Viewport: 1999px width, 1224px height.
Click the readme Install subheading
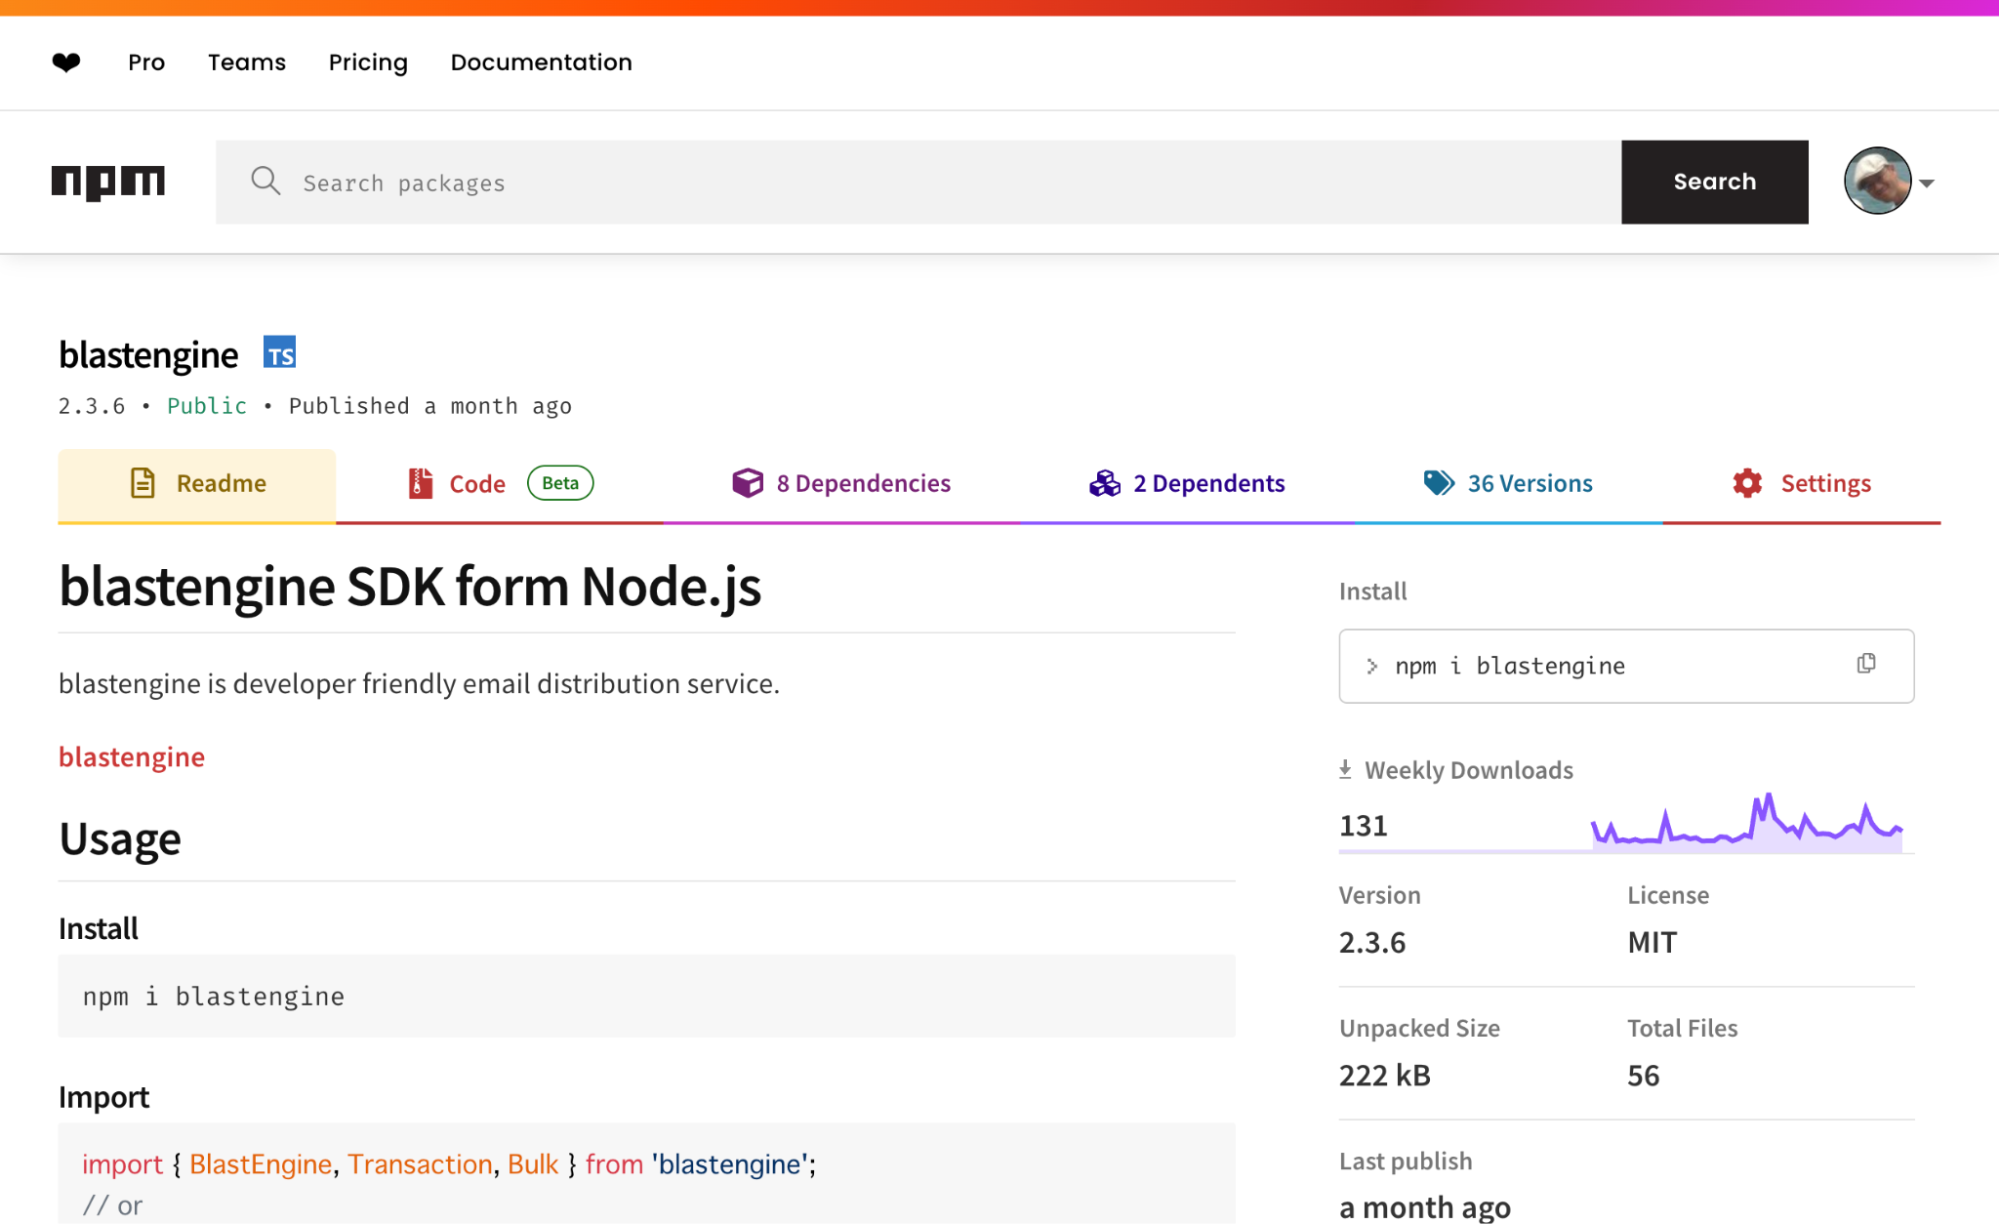click(x=98, y=928)
